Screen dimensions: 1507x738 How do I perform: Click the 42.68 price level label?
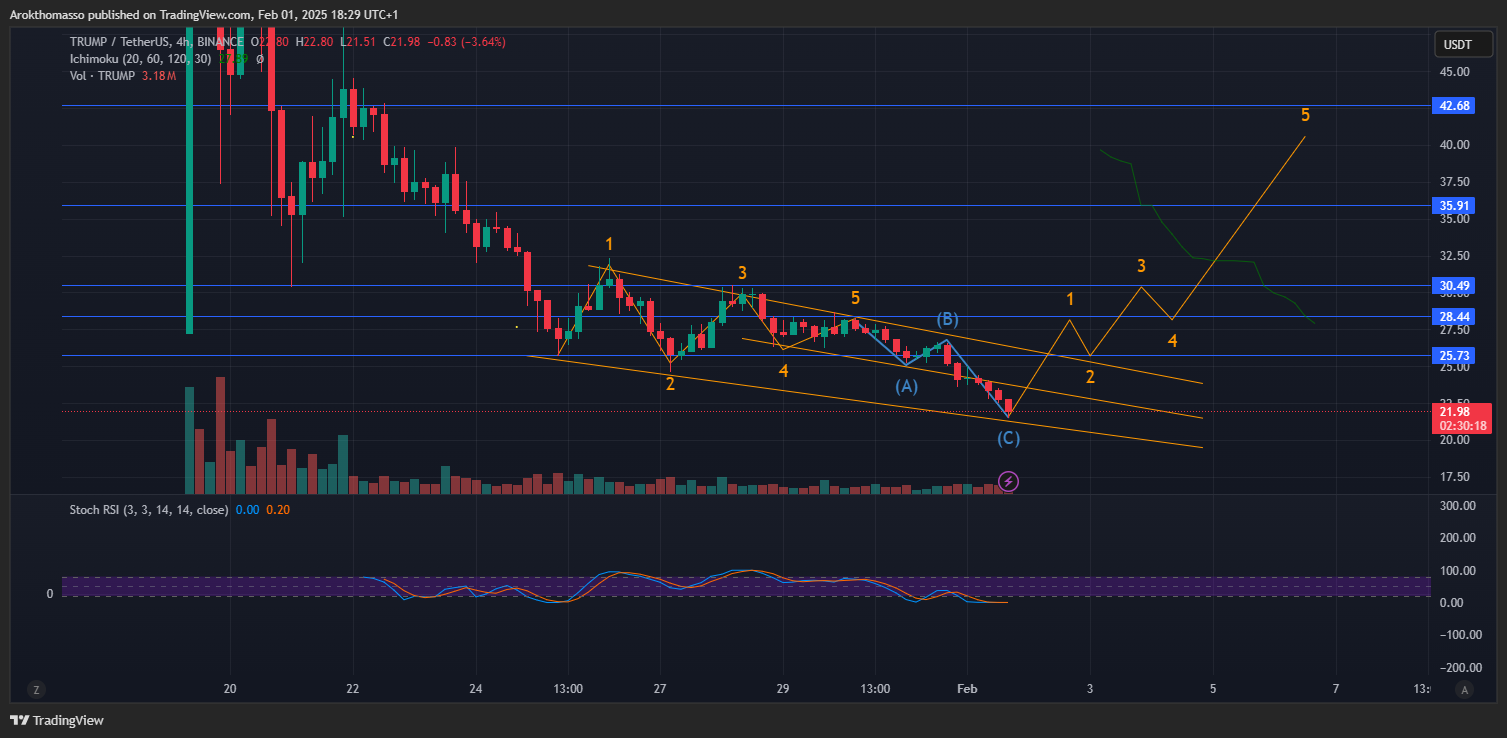(x=1453, y=106)
